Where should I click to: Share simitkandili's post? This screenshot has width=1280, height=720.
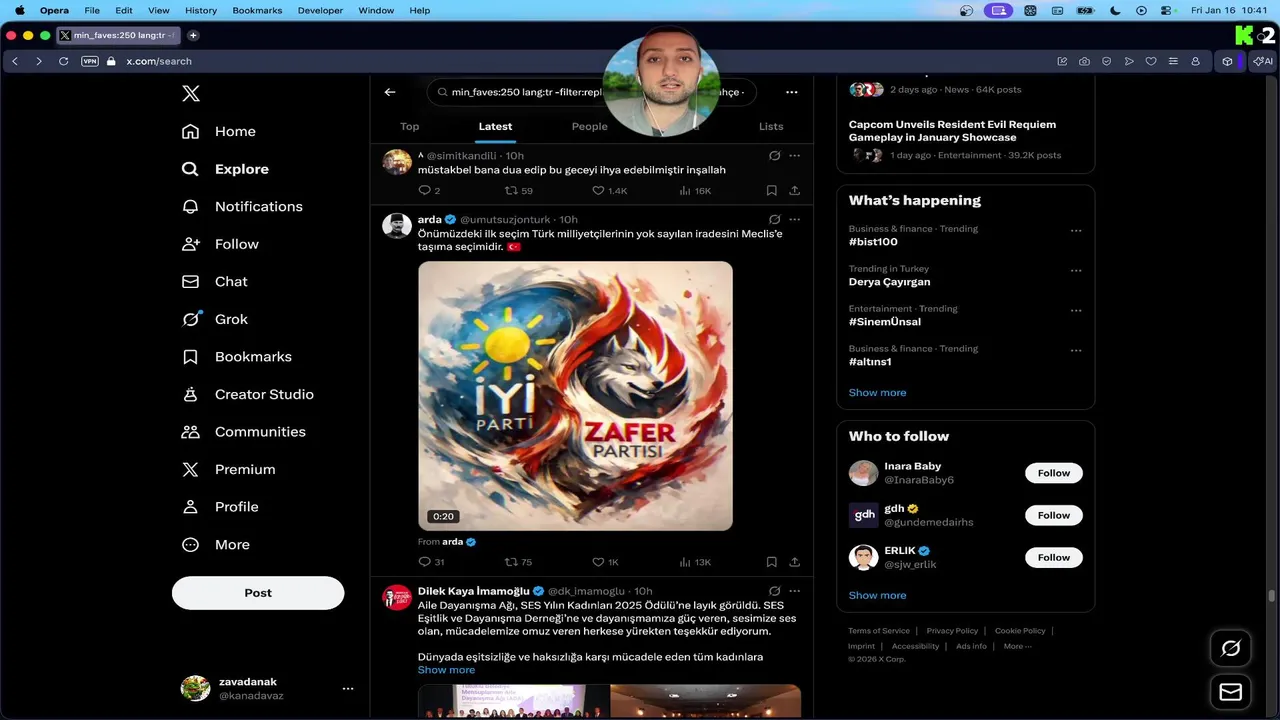point(794,190)
